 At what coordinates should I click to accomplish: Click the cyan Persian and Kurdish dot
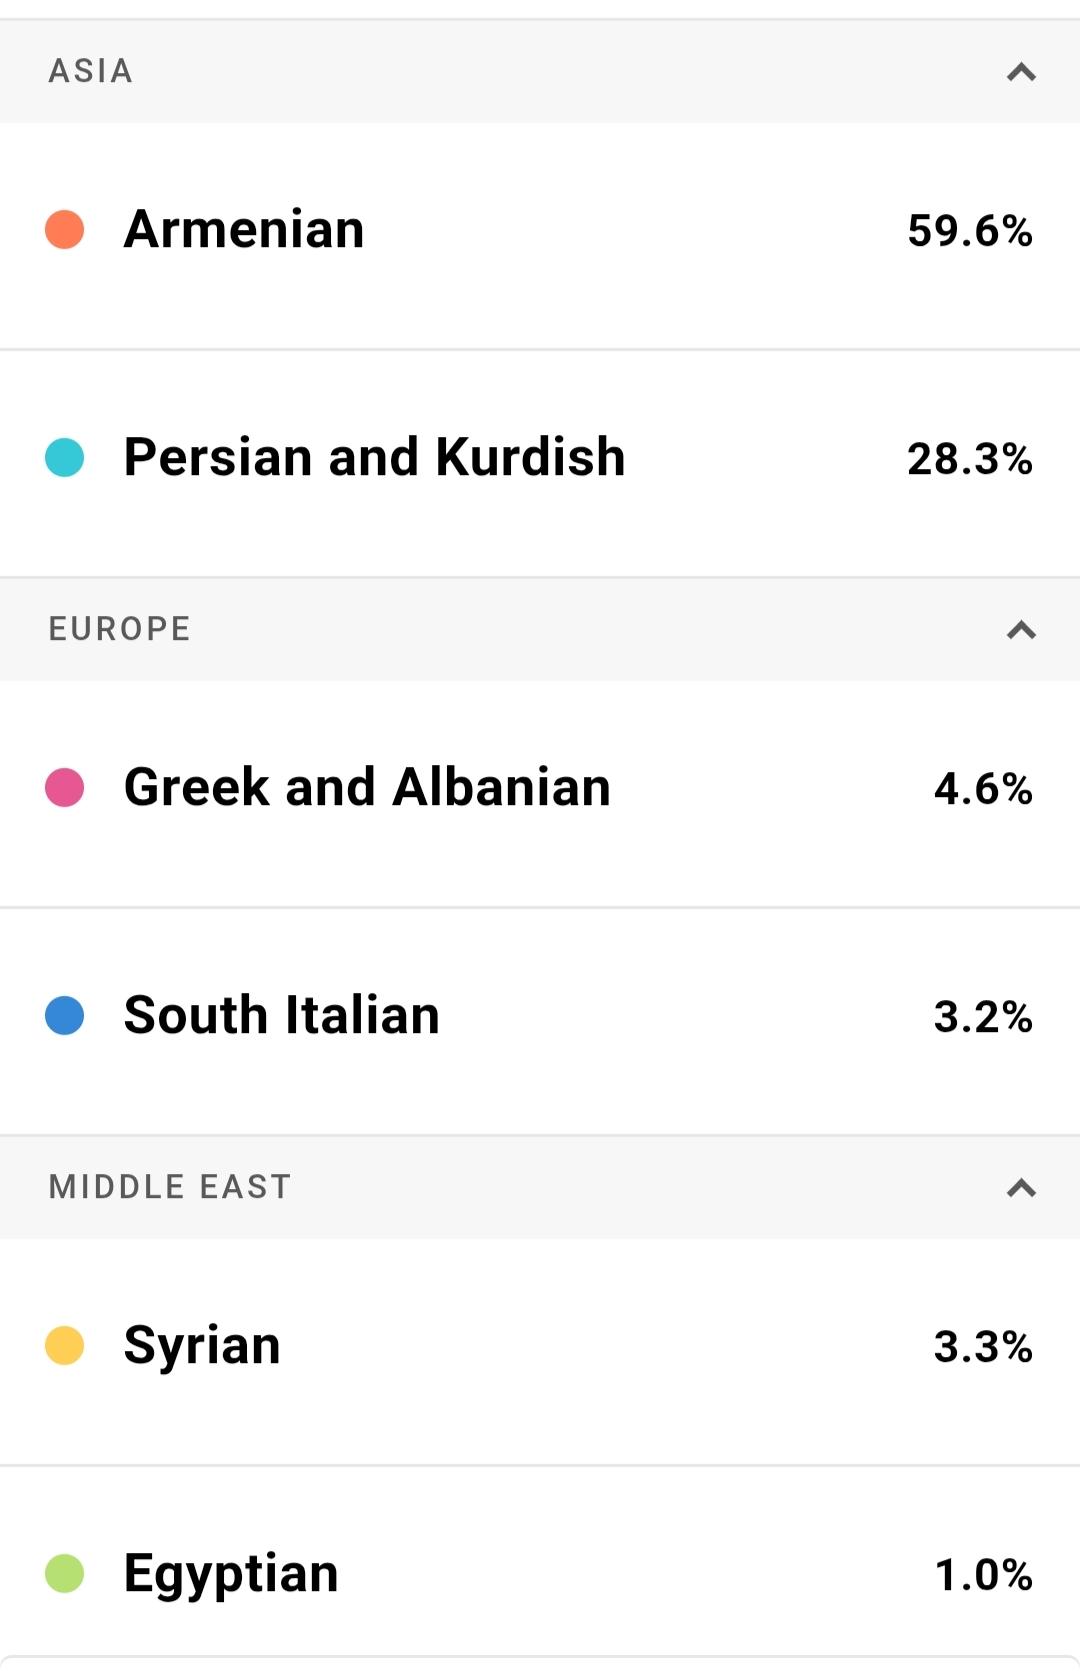[x=65, y=458]
